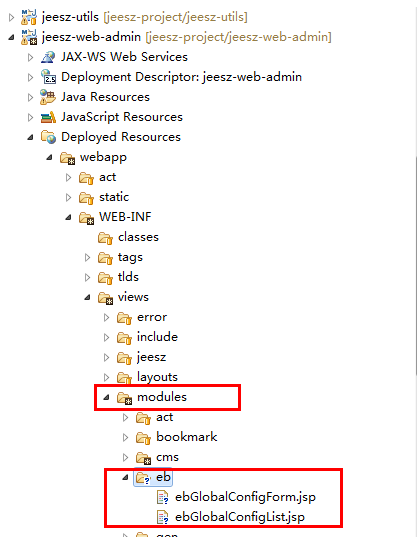Click the Deployment Descriptor icon
417x537 pixels.
point(48,77)
